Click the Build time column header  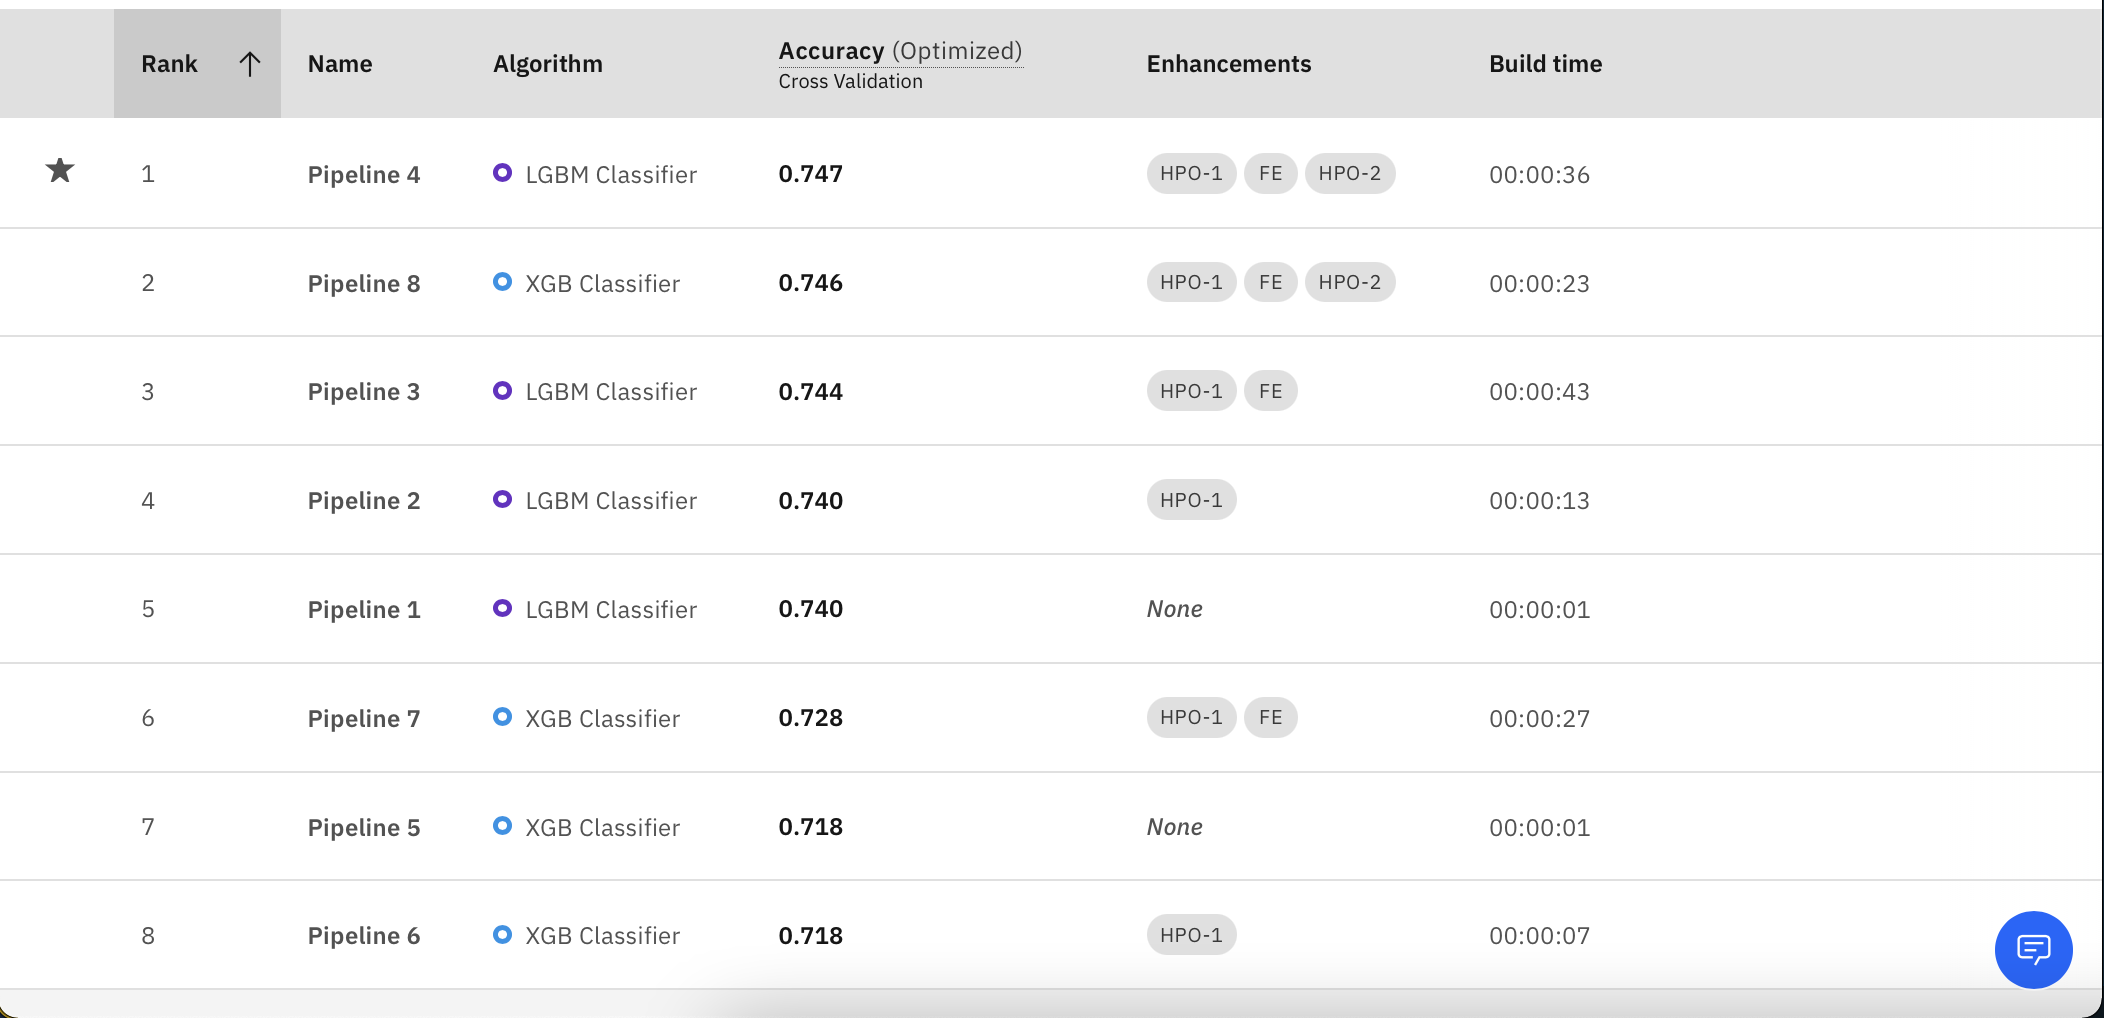(x=1545, y=63)
